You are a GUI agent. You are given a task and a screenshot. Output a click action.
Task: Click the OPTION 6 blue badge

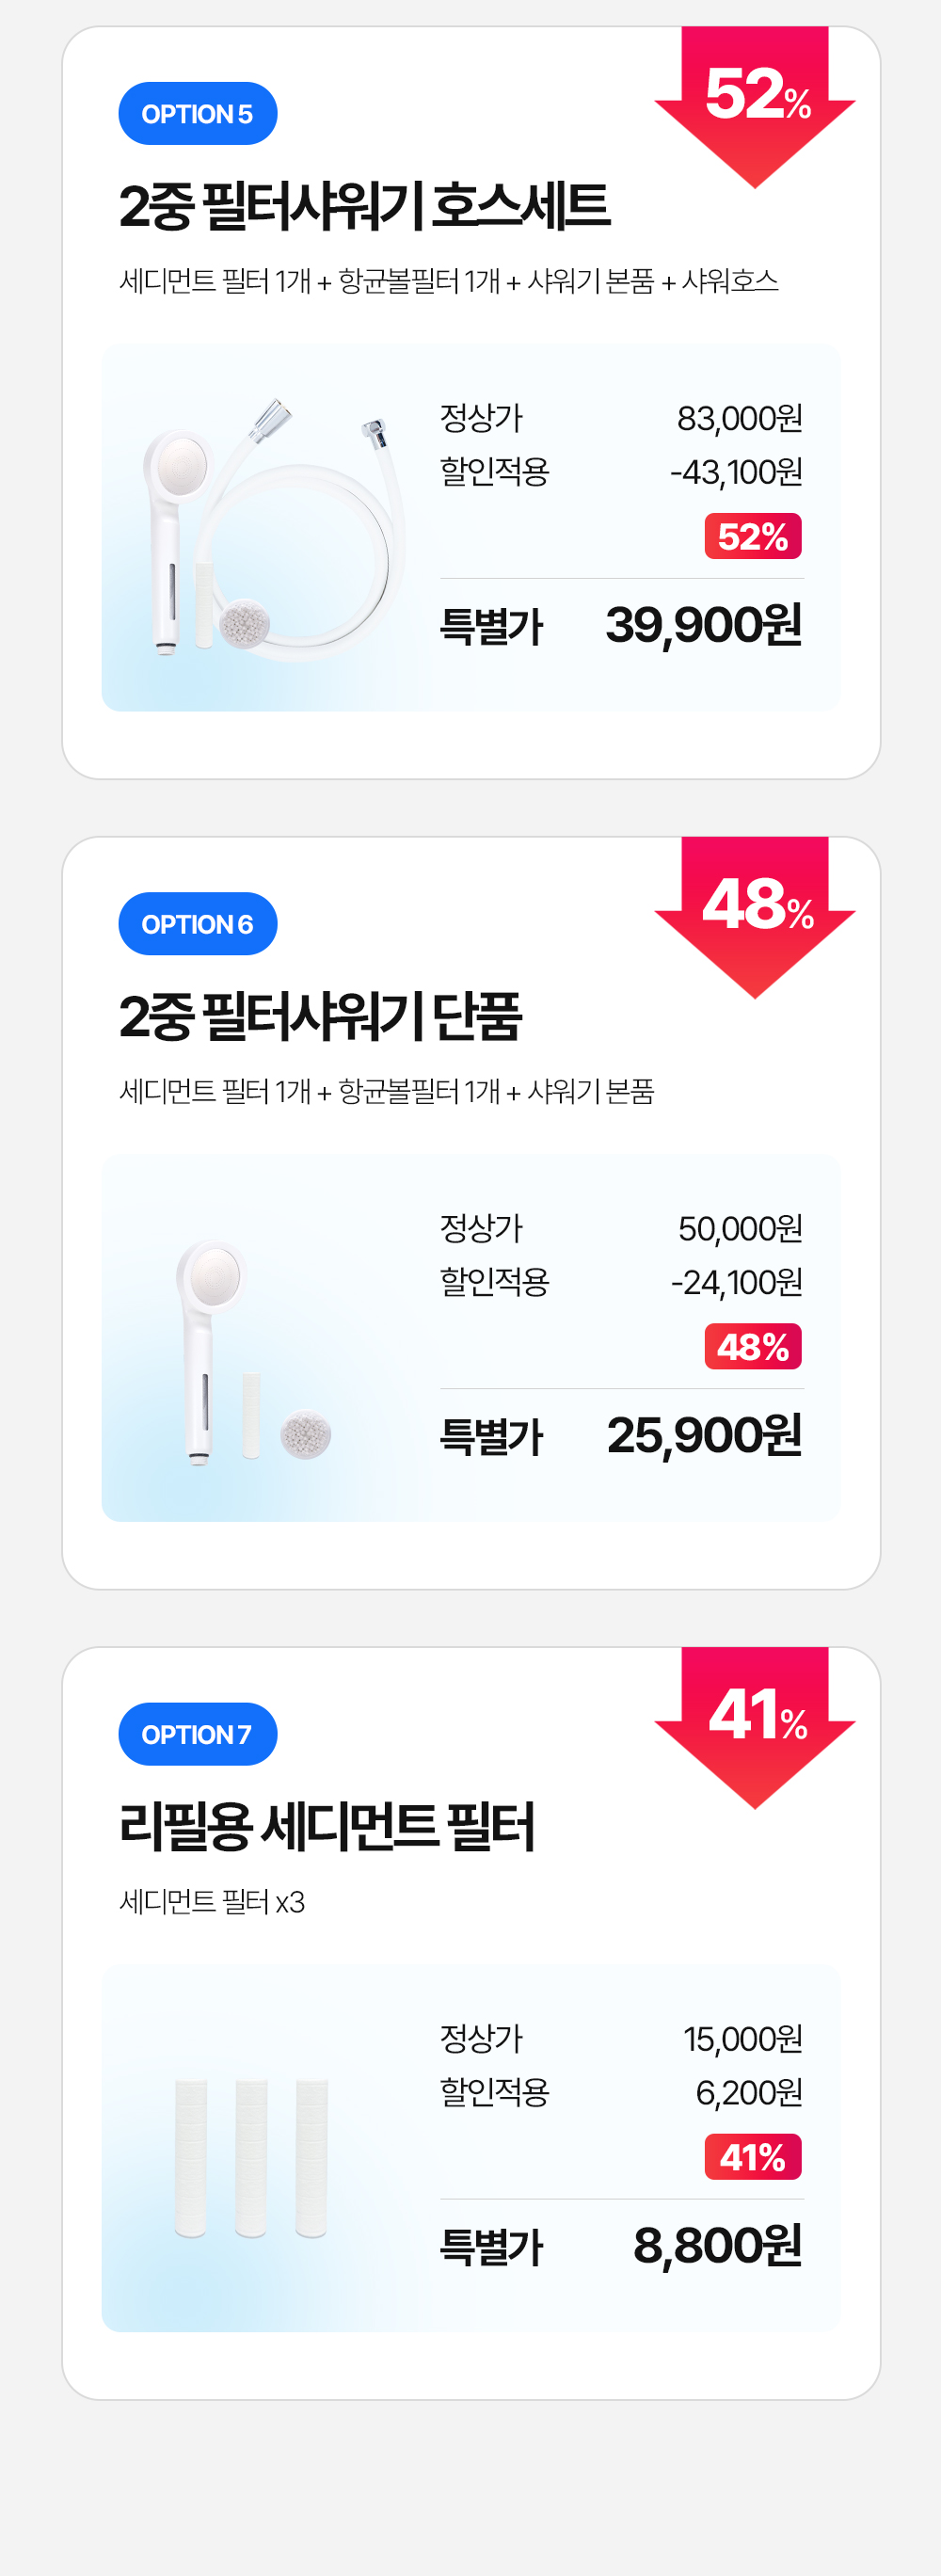click(x=197, y=924)
